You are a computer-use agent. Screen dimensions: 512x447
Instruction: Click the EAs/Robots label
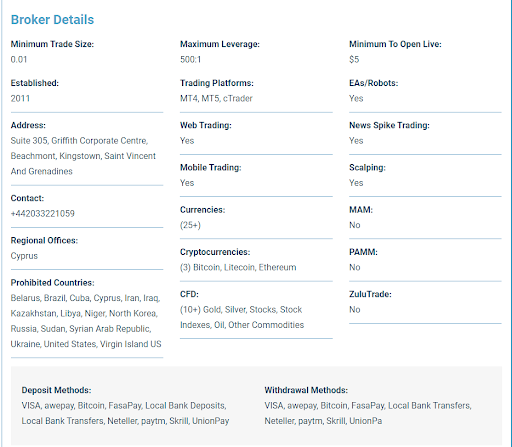pos(374,83)
